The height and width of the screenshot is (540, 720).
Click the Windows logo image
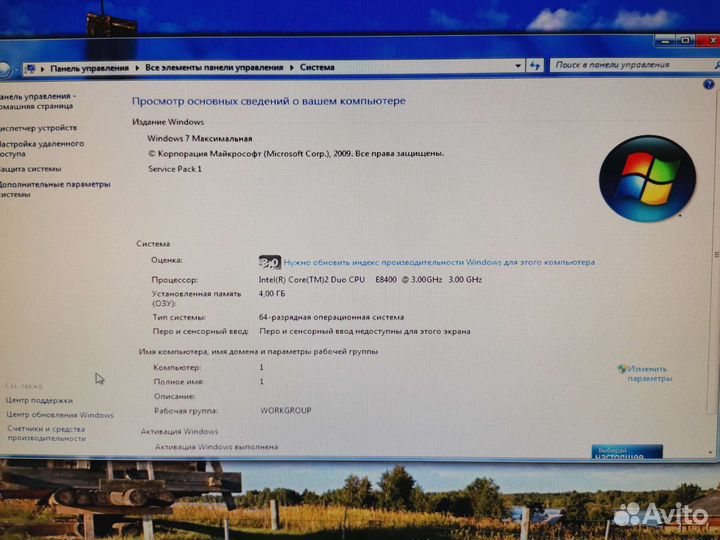point(647,178)
